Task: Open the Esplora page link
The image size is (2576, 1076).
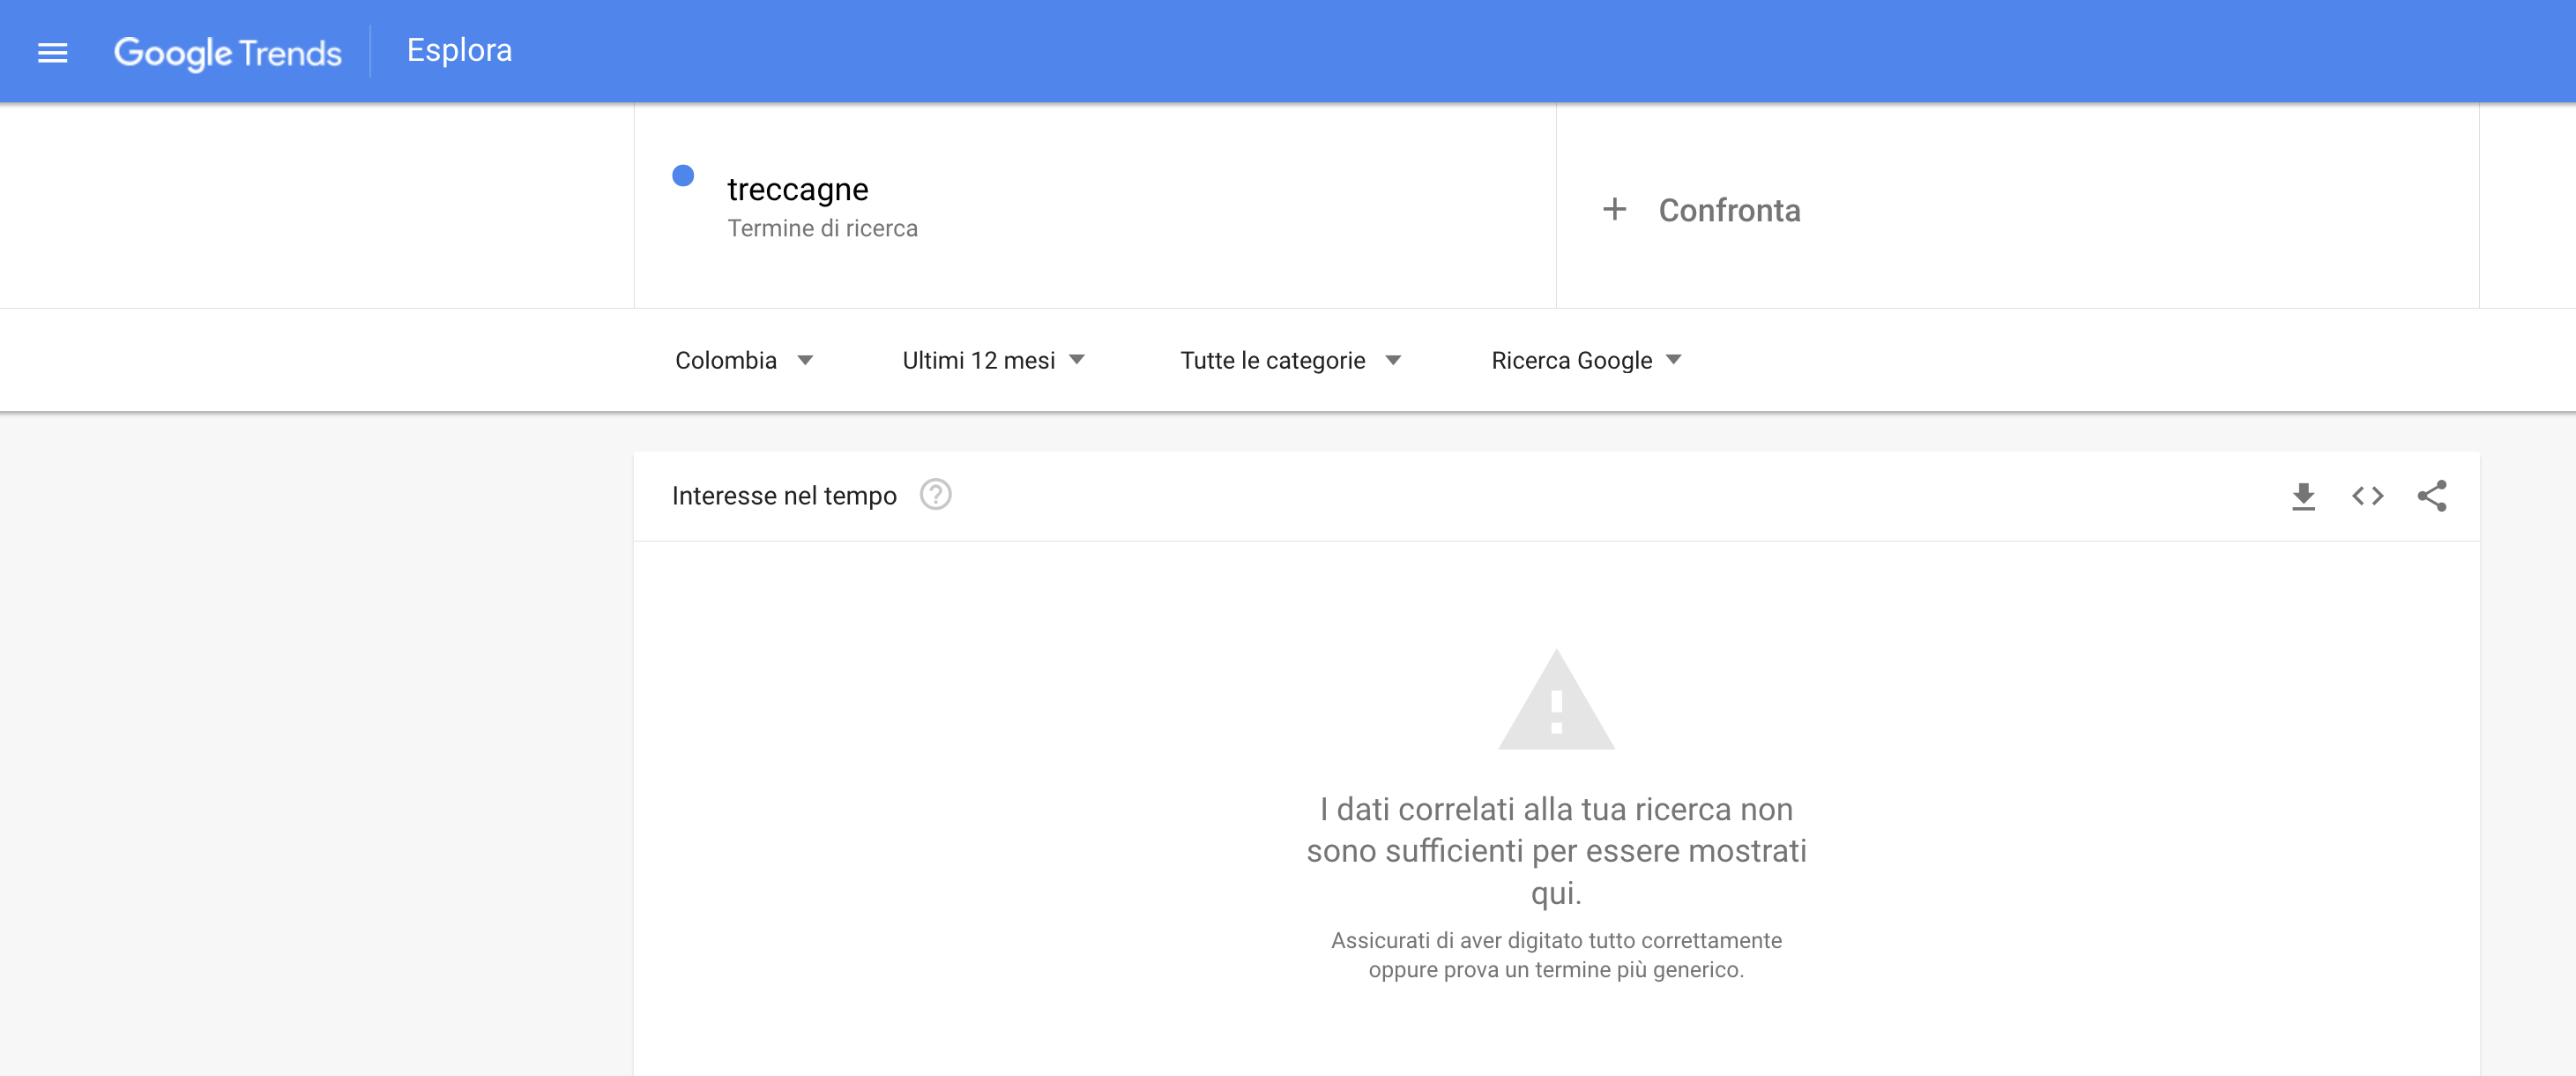Action: tap(459, 50)
